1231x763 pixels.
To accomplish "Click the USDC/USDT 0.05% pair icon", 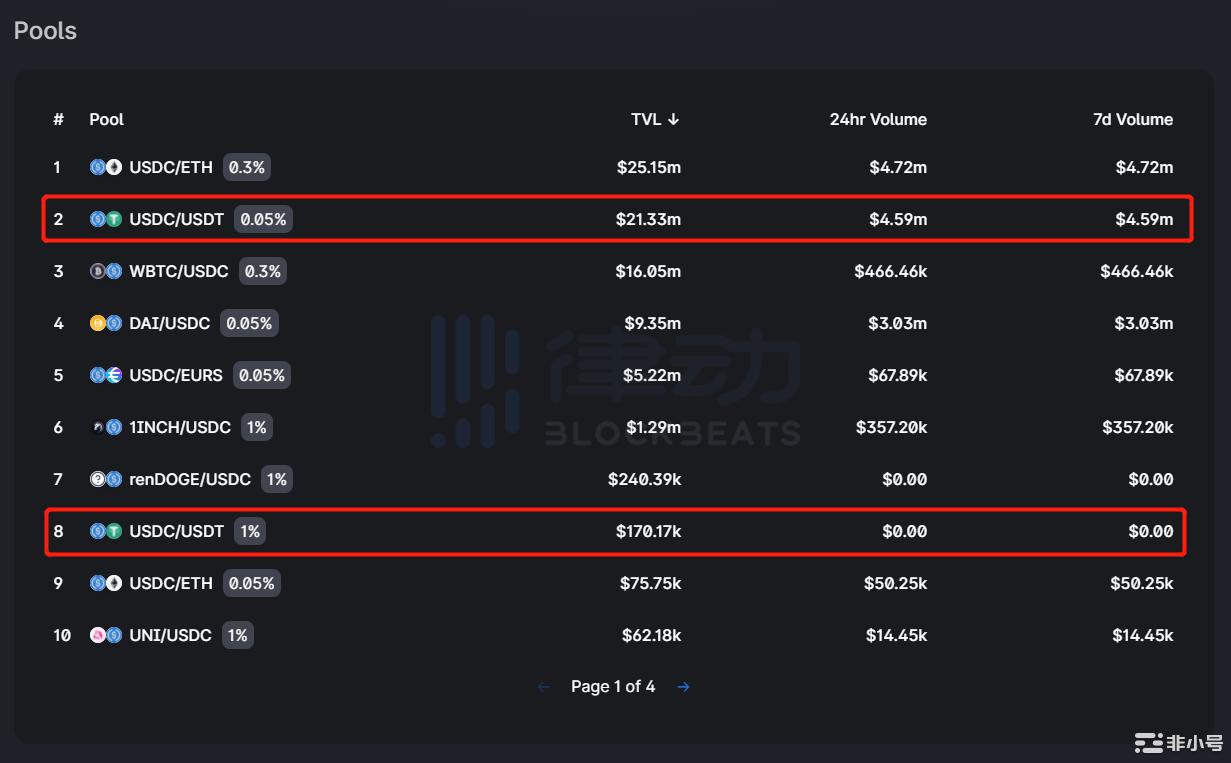I will click(106, 219).
